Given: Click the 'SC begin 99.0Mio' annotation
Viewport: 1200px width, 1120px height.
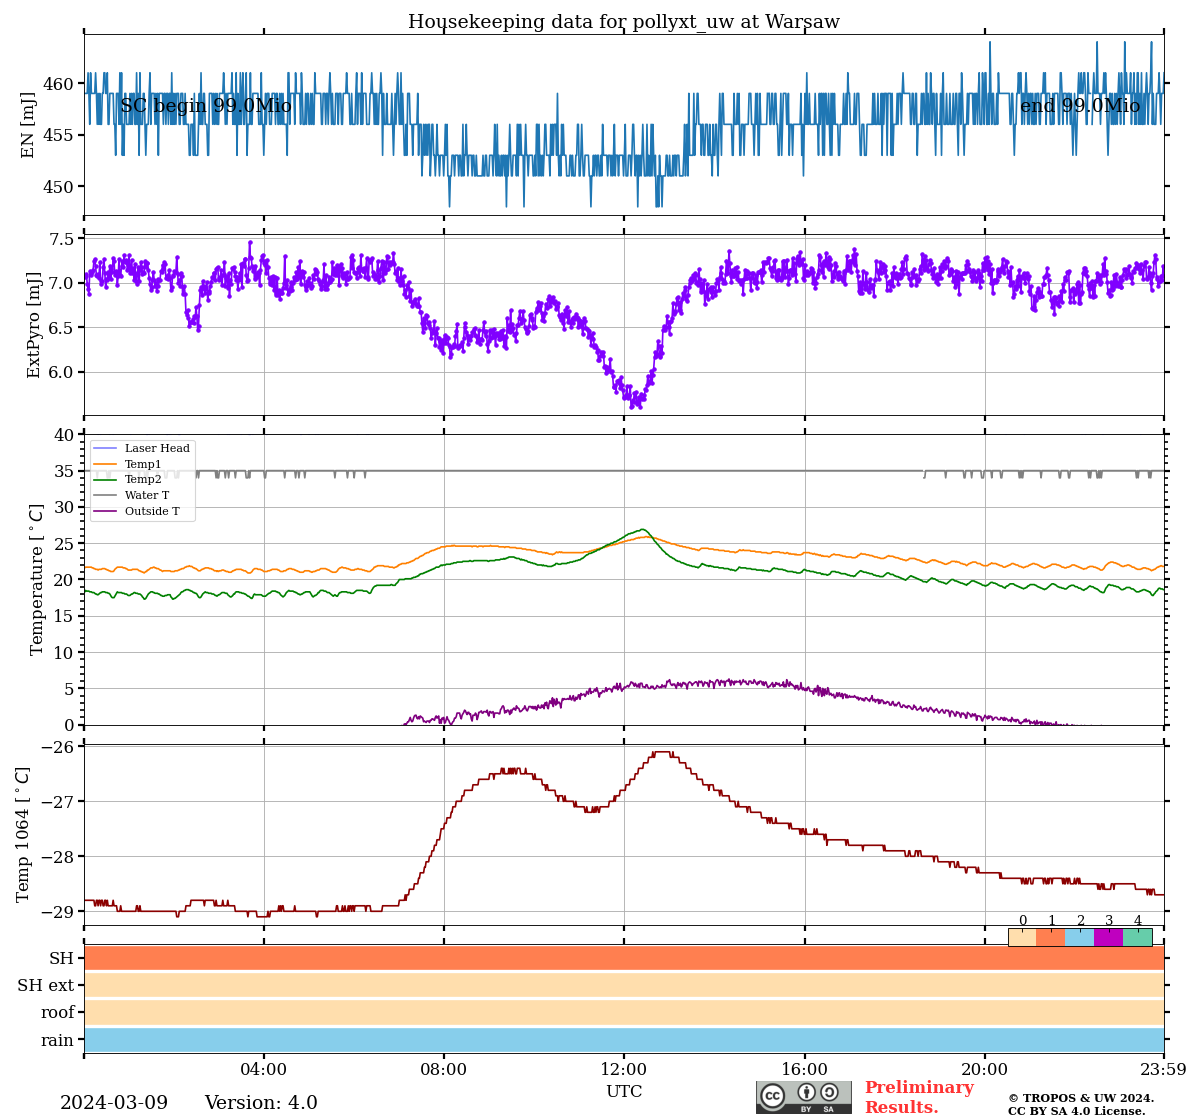Looking at the screenshot, I should [x=206, y=106].
